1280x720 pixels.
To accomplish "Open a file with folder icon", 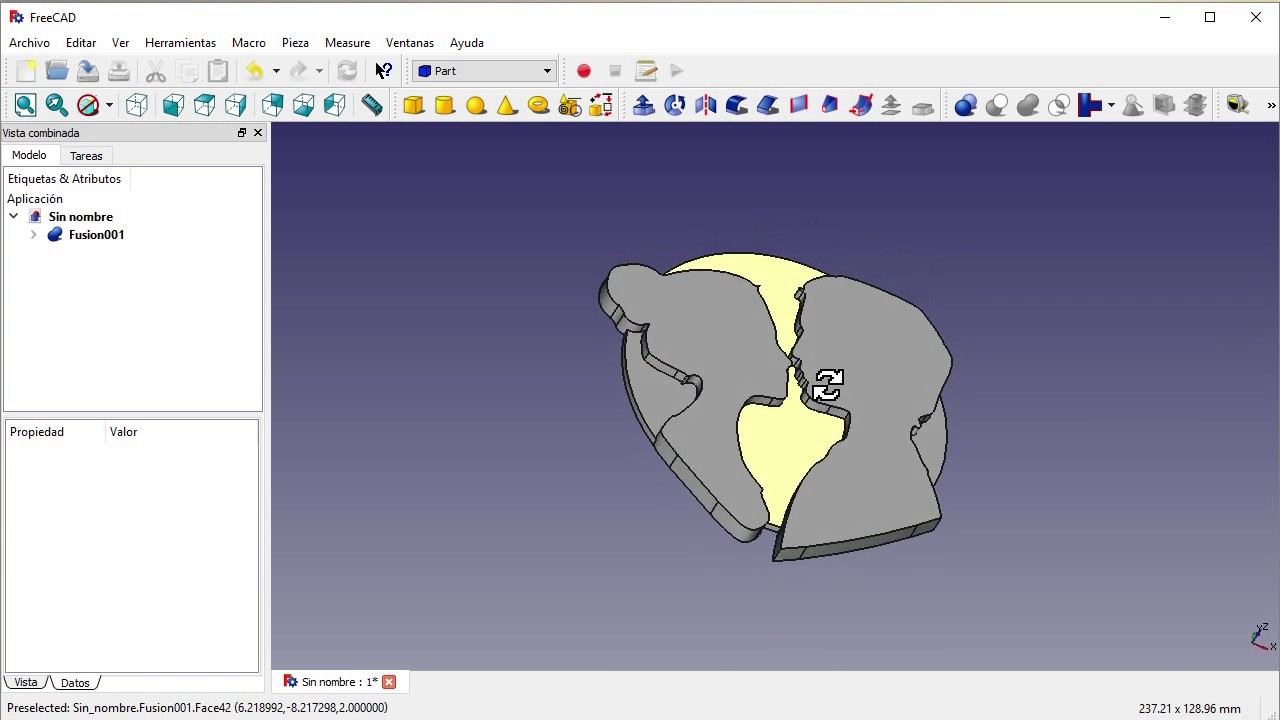I will click(57, 71).
